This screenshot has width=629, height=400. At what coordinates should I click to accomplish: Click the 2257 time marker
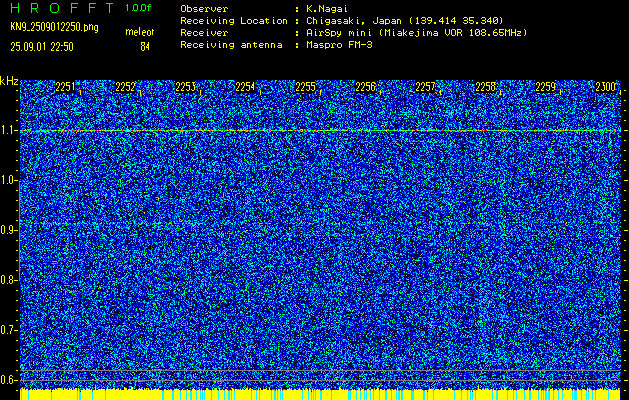(x=425, y=87)
